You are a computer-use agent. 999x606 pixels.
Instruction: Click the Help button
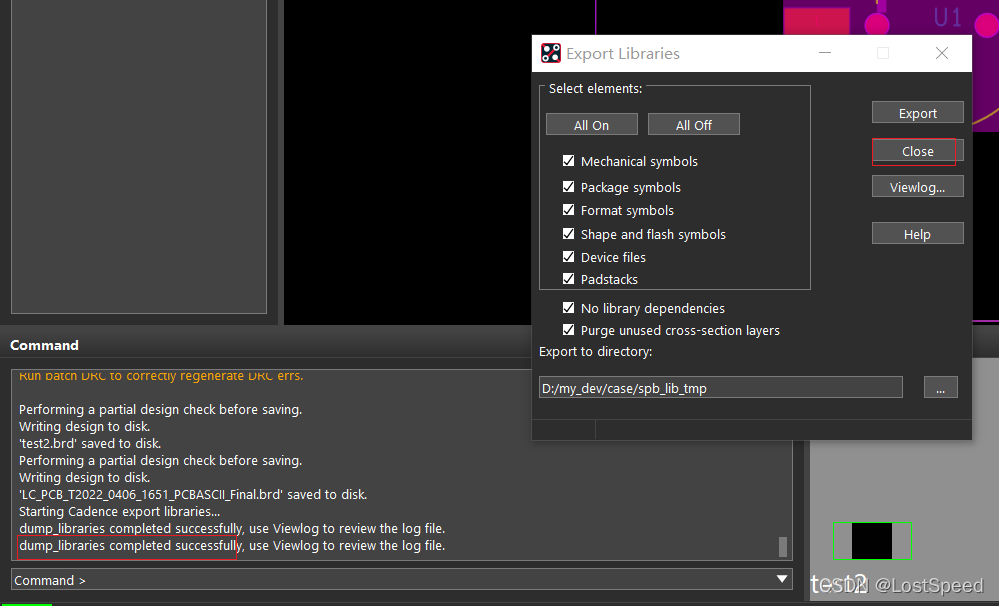[x=917, y=234]
